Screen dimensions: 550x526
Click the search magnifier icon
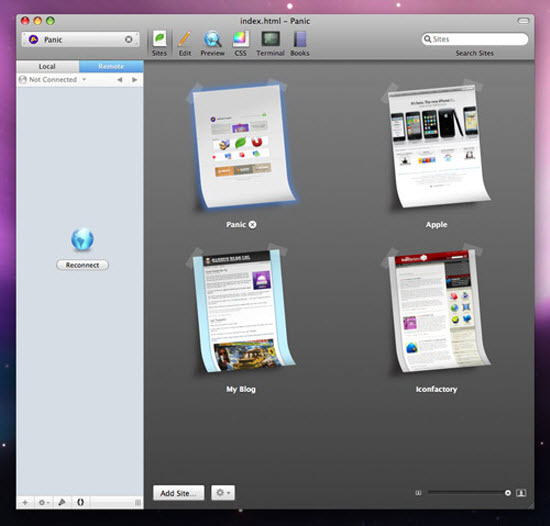428,39
